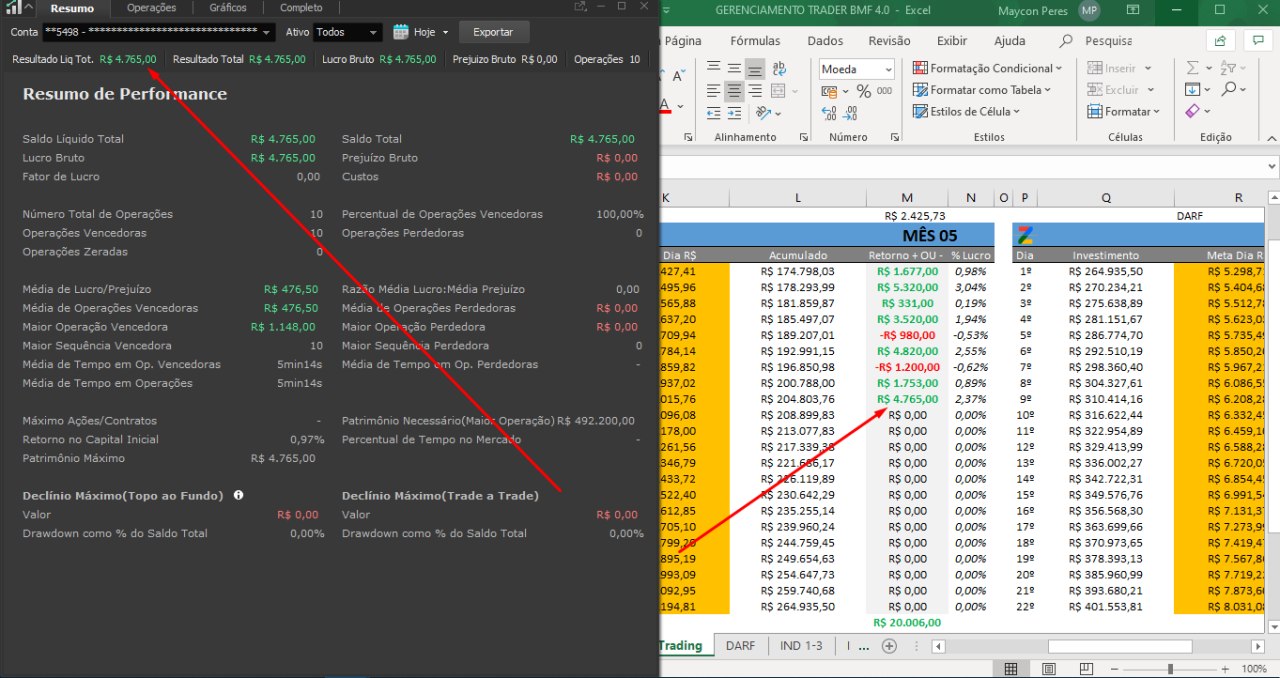Open the Moeda number format dropdown

pyautogui.click(x=887, y=69)
